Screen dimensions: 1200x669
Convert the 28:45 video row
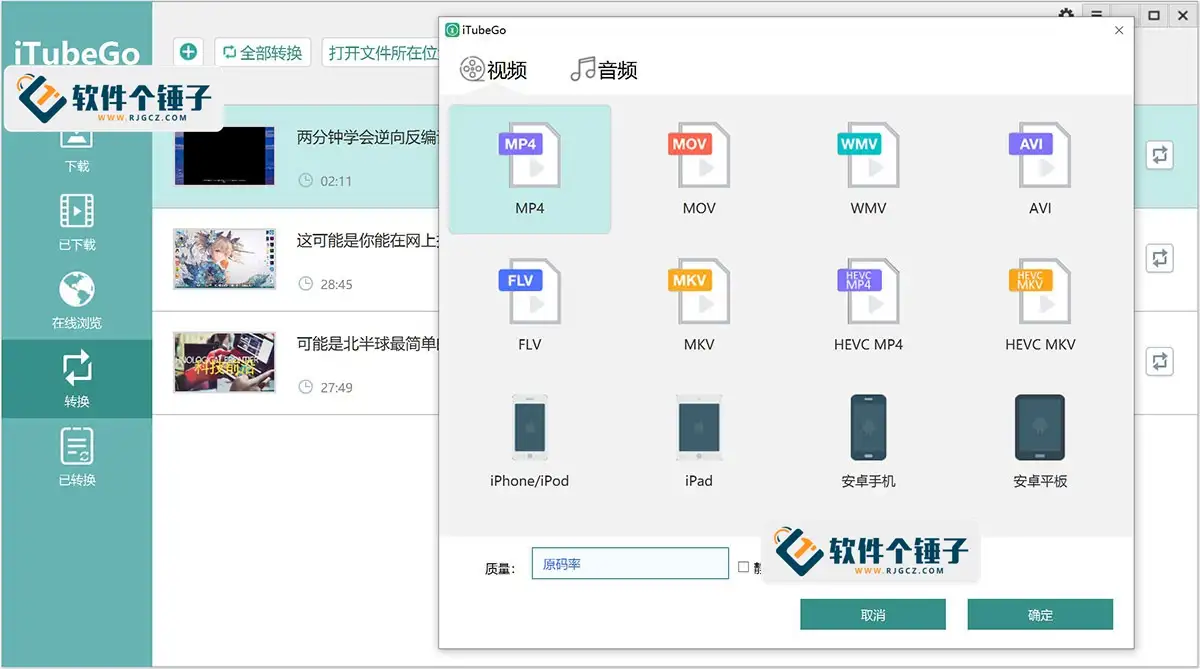coord(1159,258)
